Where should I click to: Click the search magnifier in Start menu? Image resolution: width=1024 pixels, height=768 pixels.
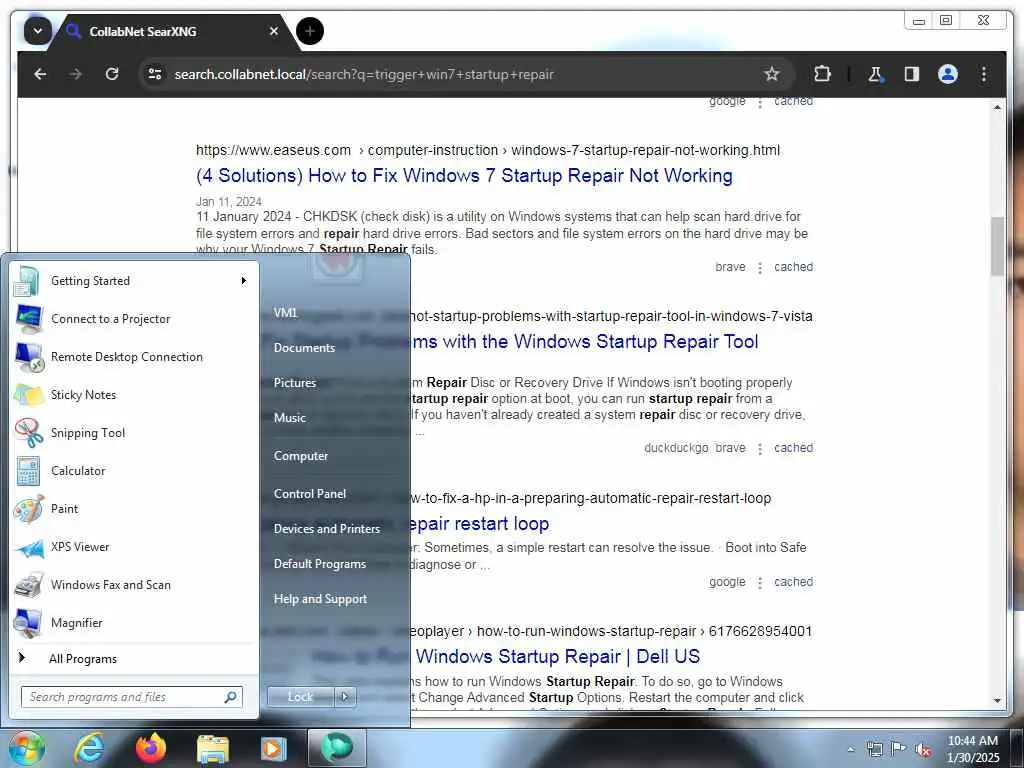(x=231, y=697)
